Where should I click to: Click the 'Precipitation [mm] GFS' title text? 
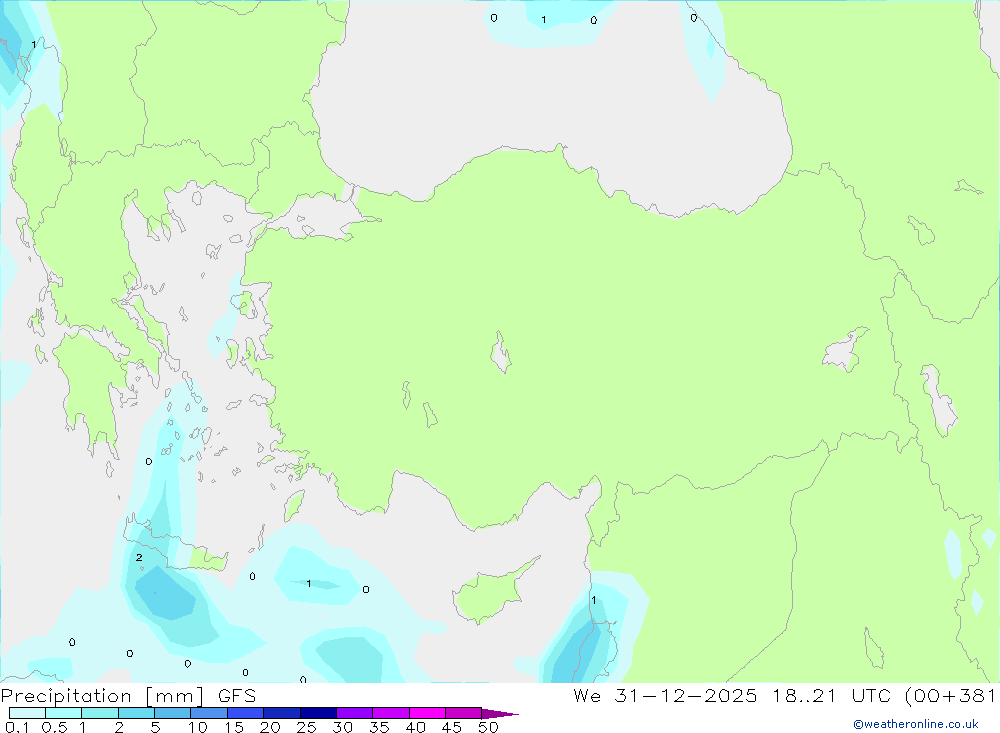coord(128,696)
